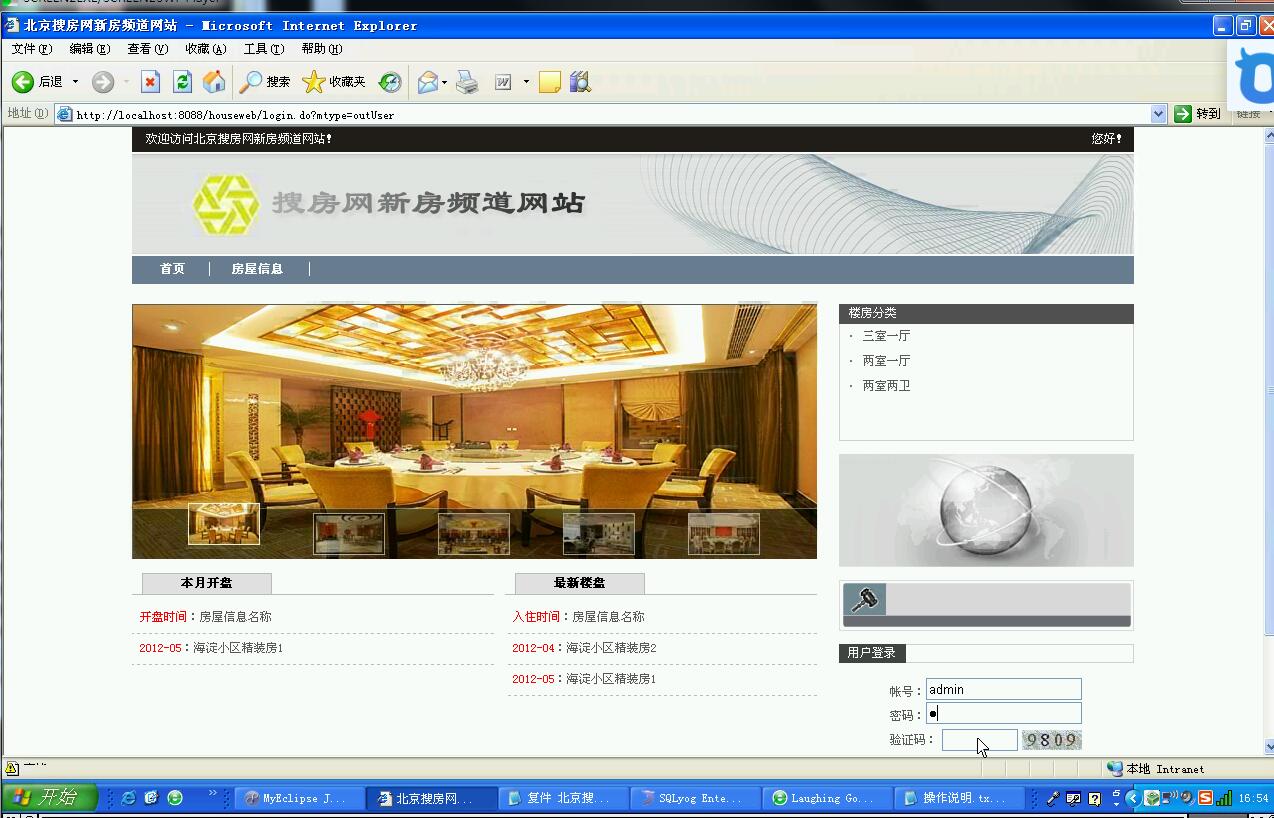Image resolution: width=1274 pixels, height=818 pixels.
Task: Click the IE window title-bar icon
Action: click(x=12, y=25)
